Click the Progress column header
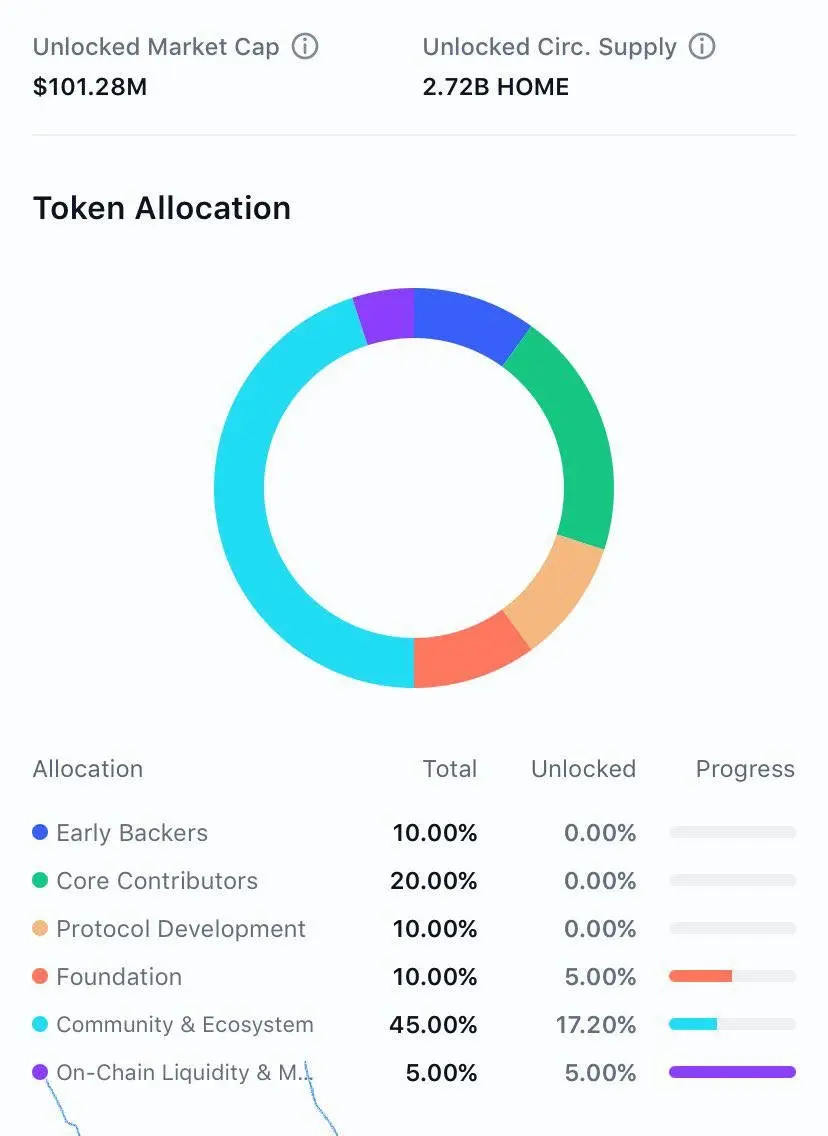The width and height of the screenshot is (828, 1136). pyautogui.click(x=745, y=769)
